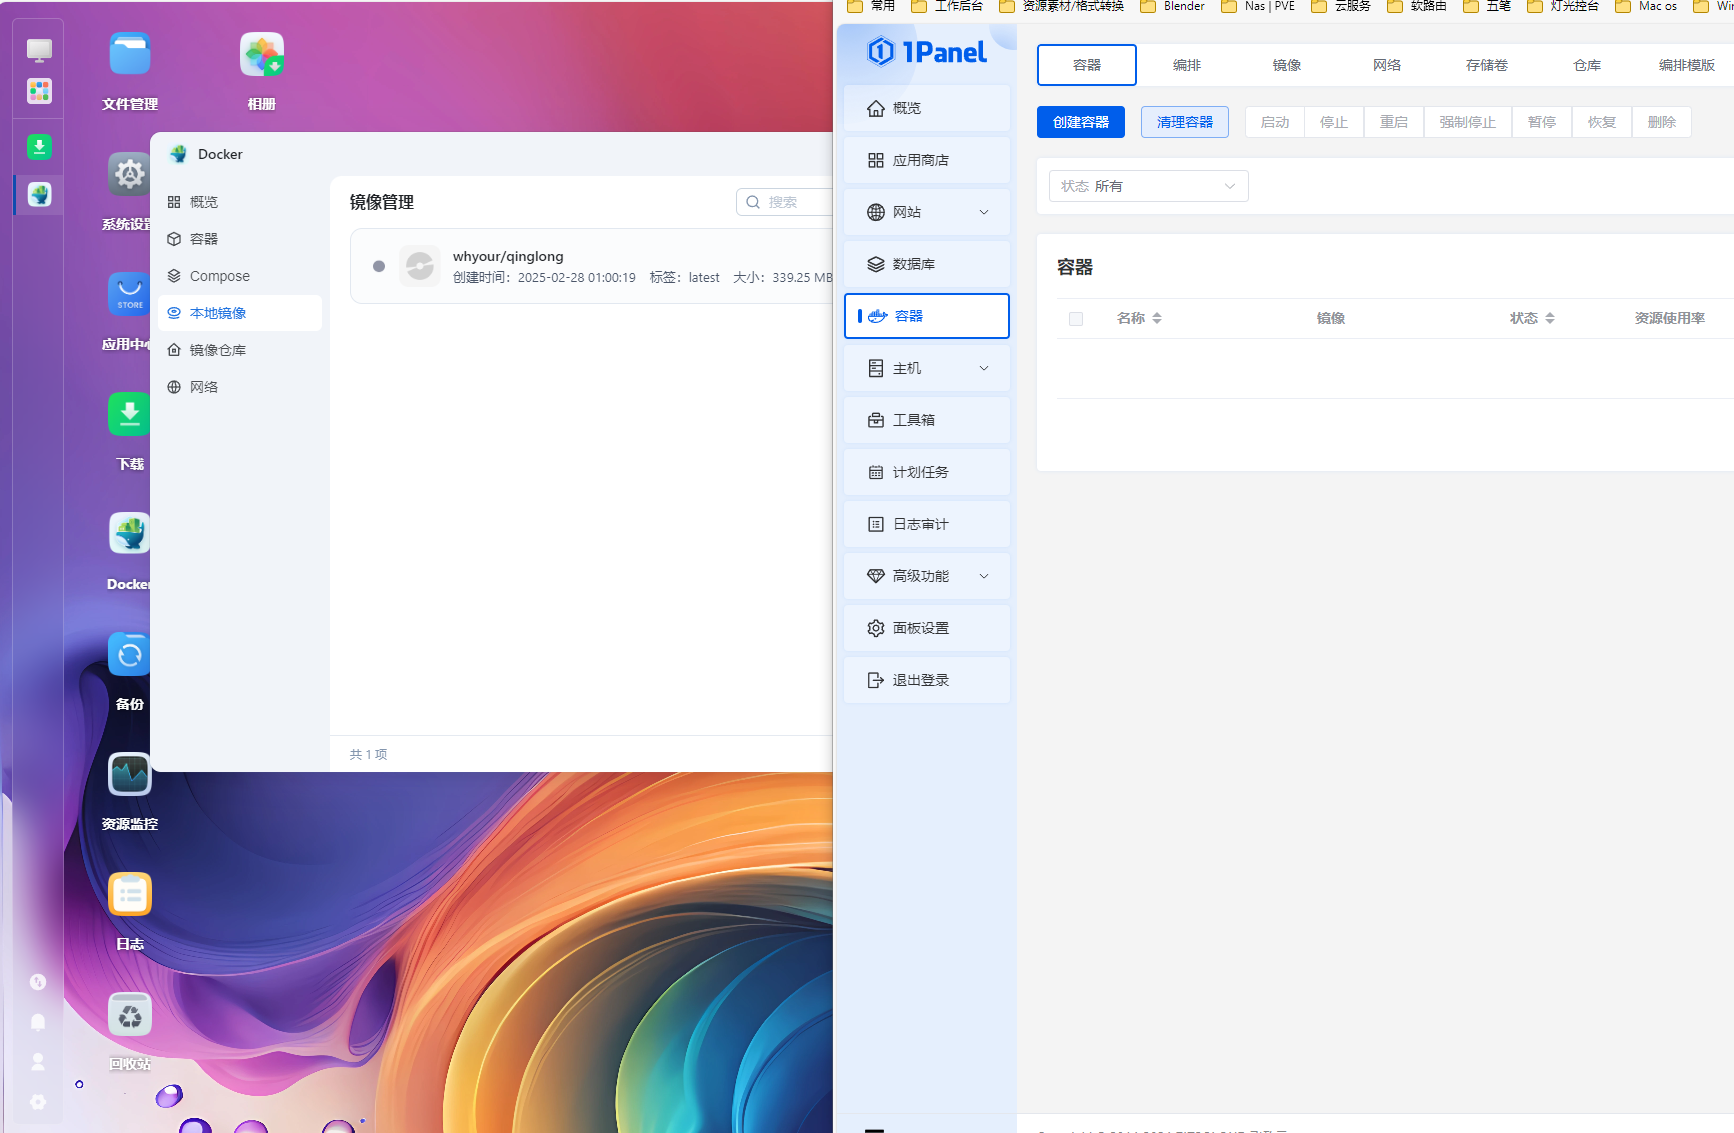1734x1133 pixels.
Task: Open the 回收站 recycle bin icon
Action: 130,1015
